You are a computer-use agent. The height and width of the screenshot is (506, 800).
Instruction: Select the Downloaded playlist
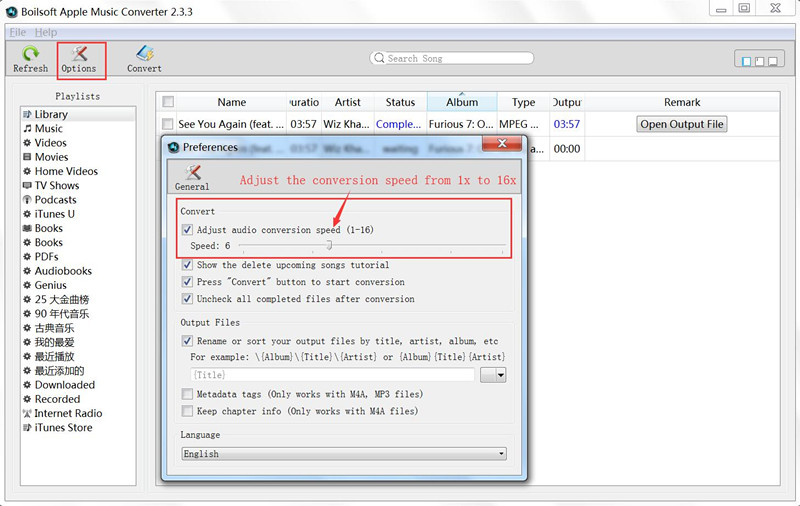coord(64,385)
